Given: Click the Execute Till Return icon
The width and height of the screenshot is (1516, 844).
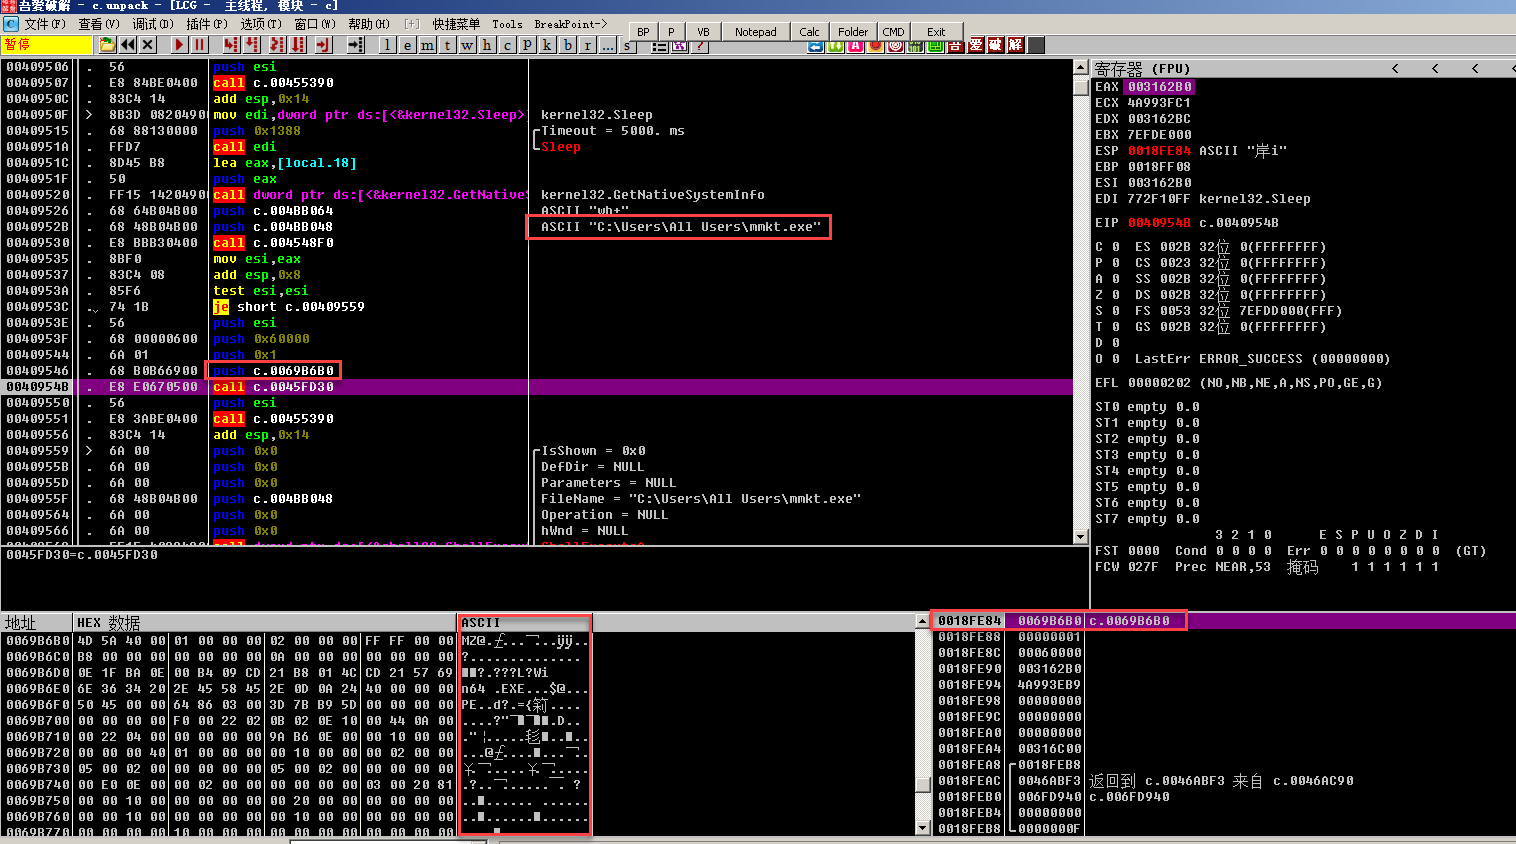Looking at the screenshot, I should (x=323, y=45).
